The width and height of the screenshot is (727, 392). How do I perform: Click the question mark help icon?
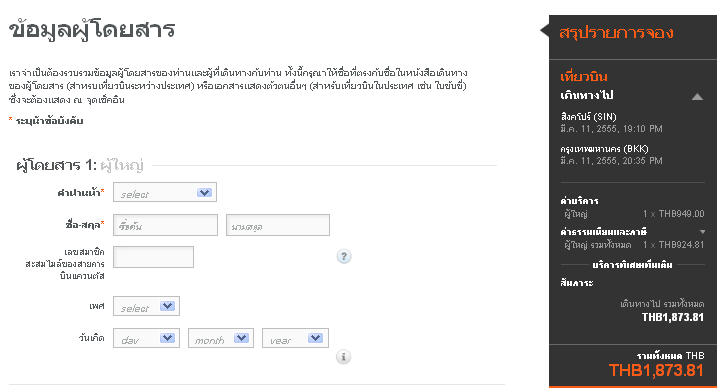[x=344, y=256]
